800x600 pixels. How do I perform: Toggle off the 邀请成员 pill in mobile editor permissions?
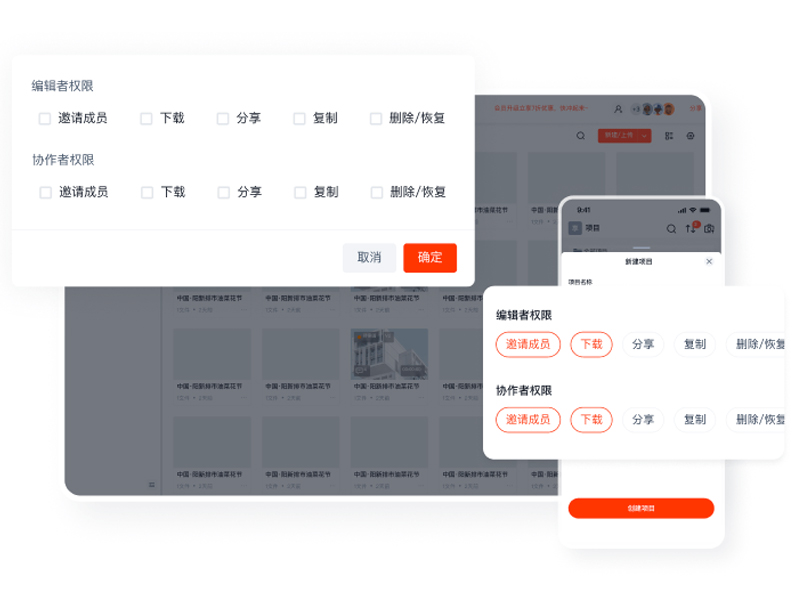coord(527,343)
